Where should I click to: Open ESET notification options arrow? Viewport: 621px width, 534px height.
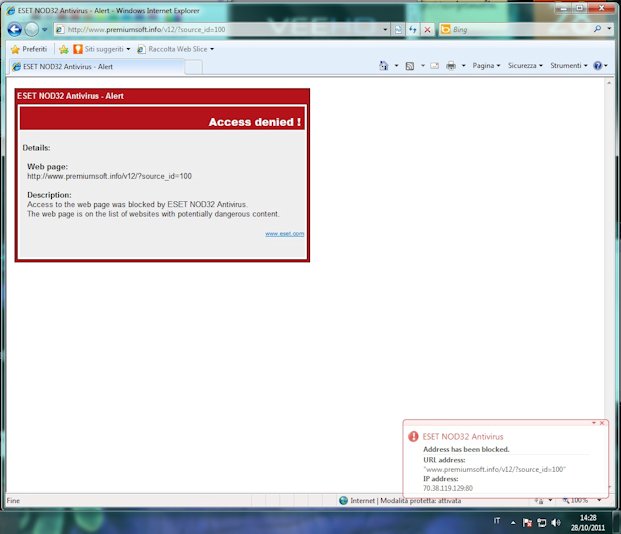594,423
